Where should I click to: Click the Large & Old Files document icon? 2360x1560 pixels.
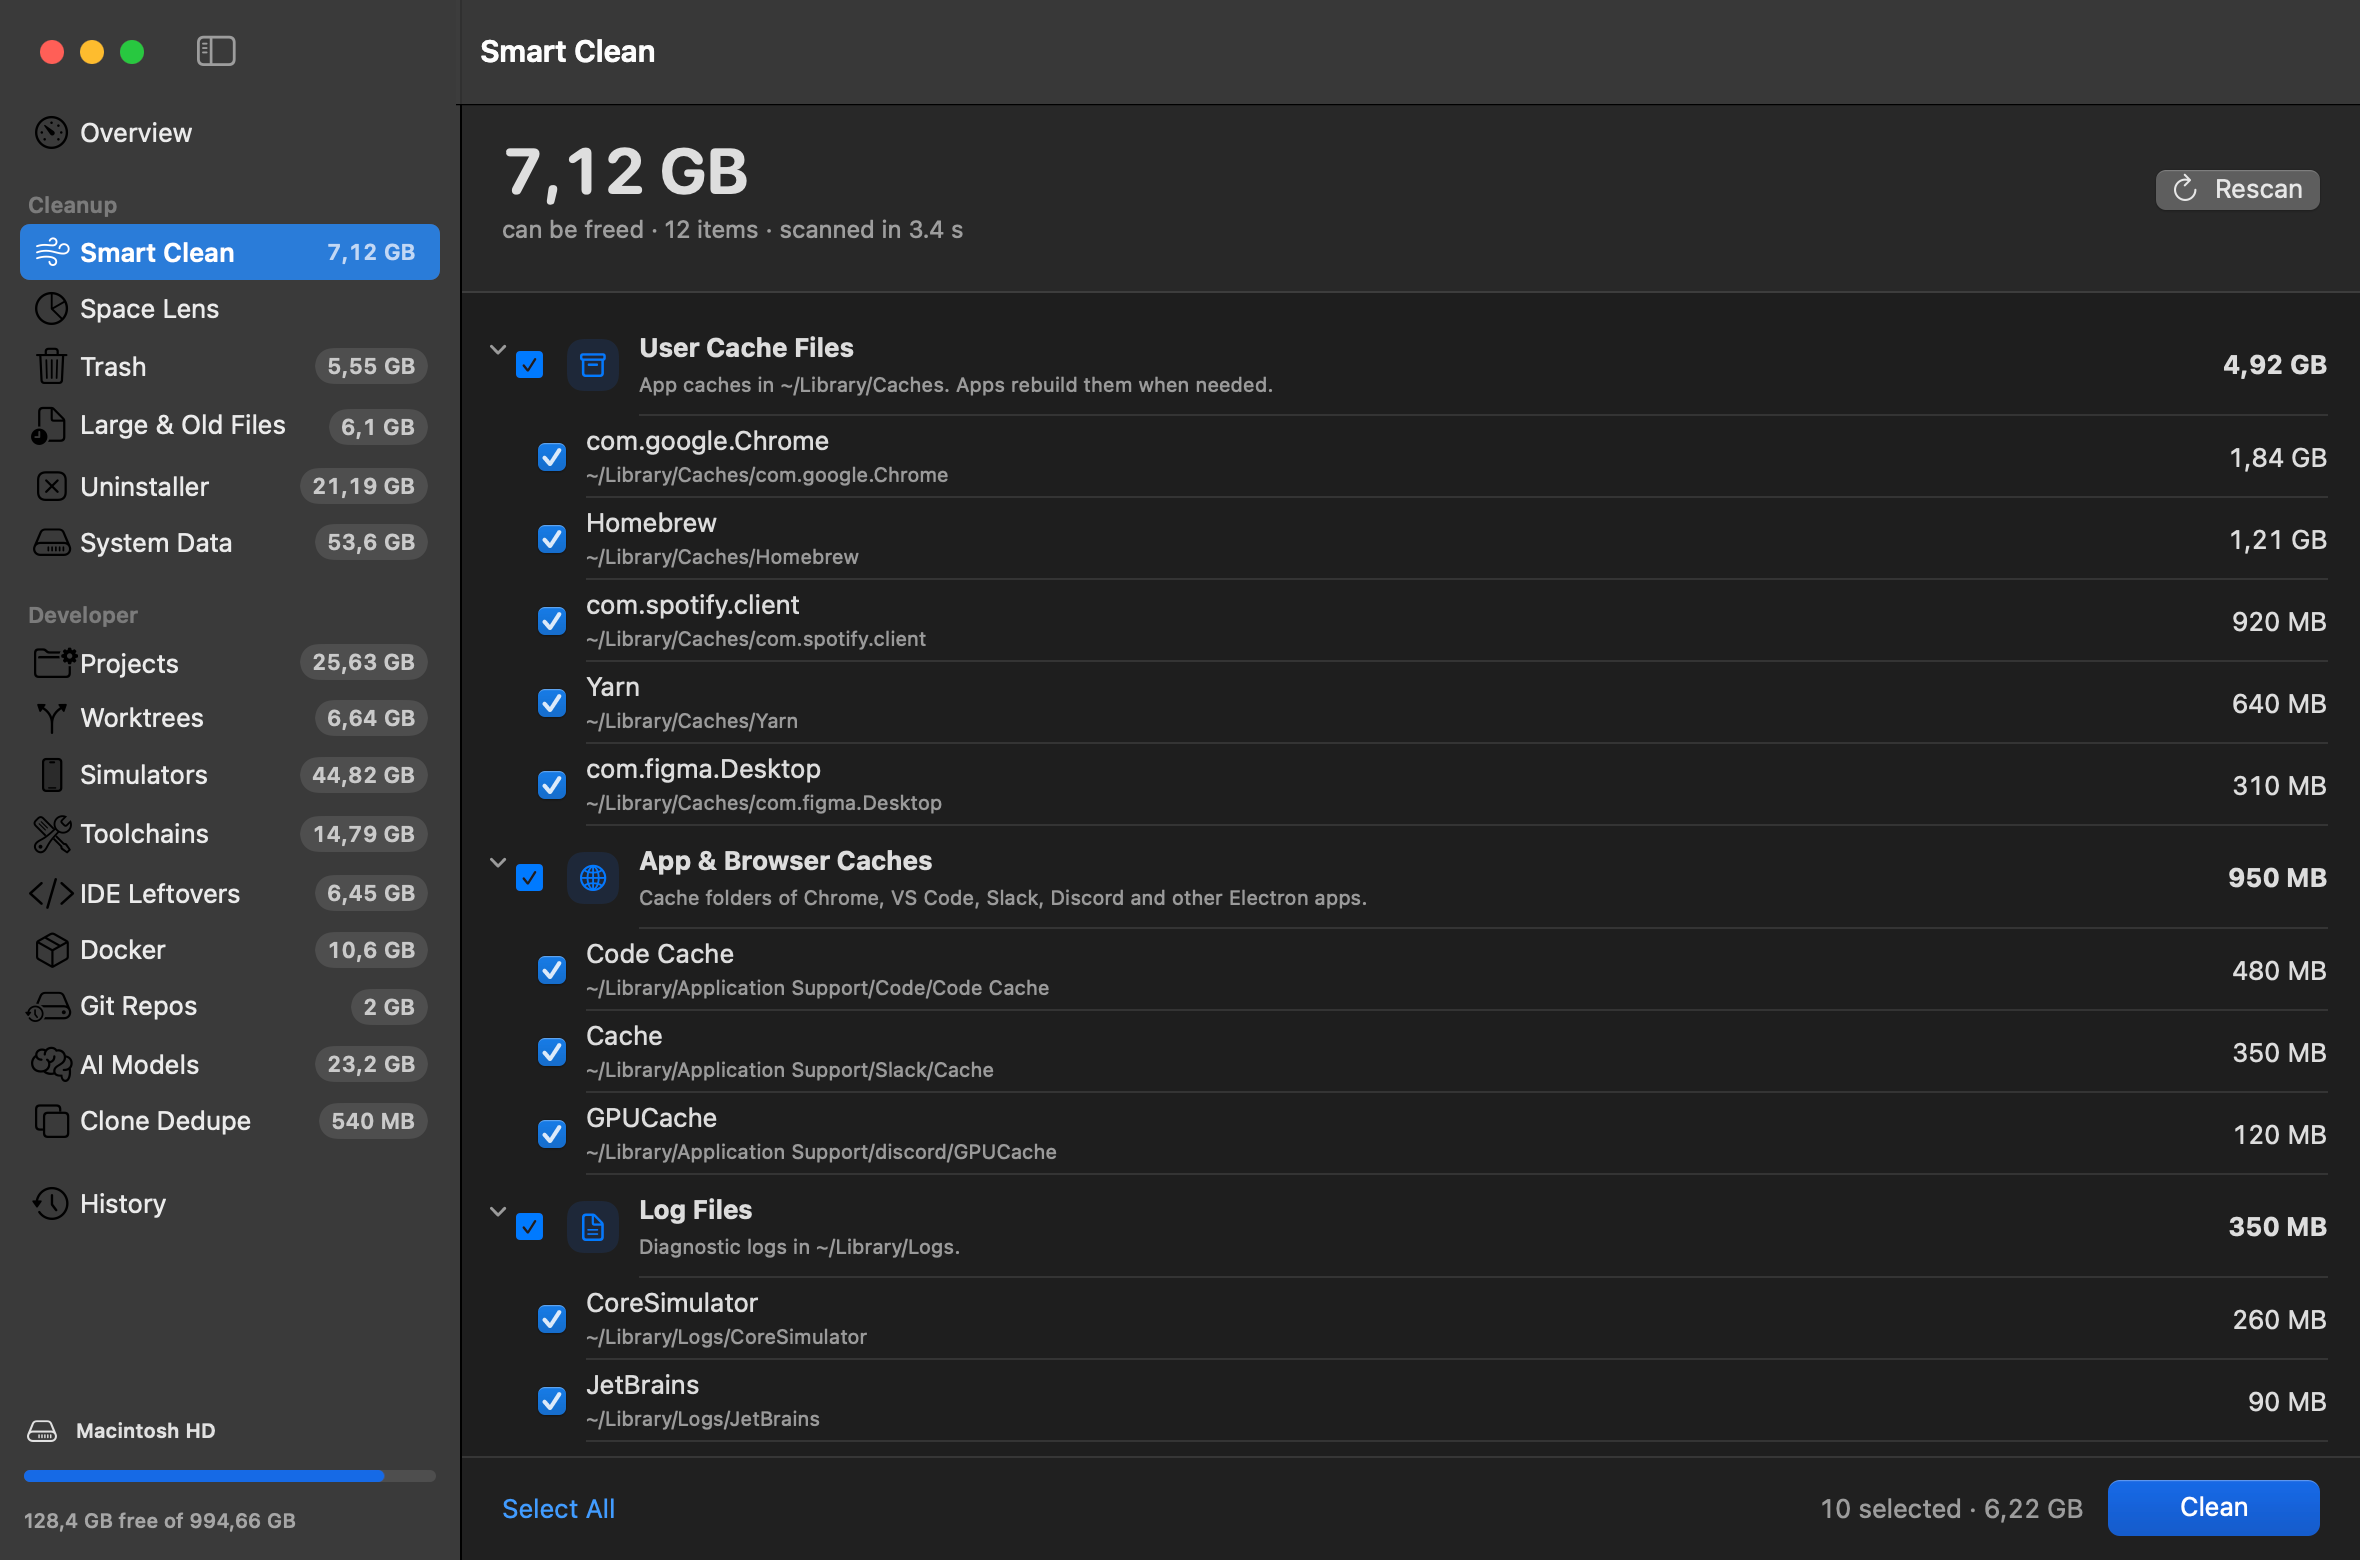pyautogui.click(x=48, y=426)
